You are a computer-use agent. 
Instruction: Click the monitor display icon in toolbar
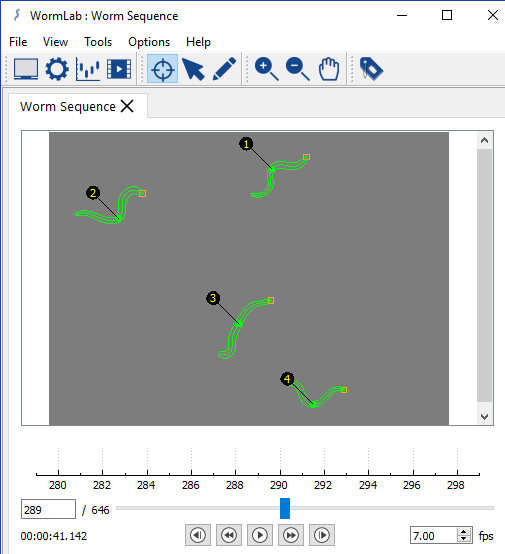click(x=26, y=69)
